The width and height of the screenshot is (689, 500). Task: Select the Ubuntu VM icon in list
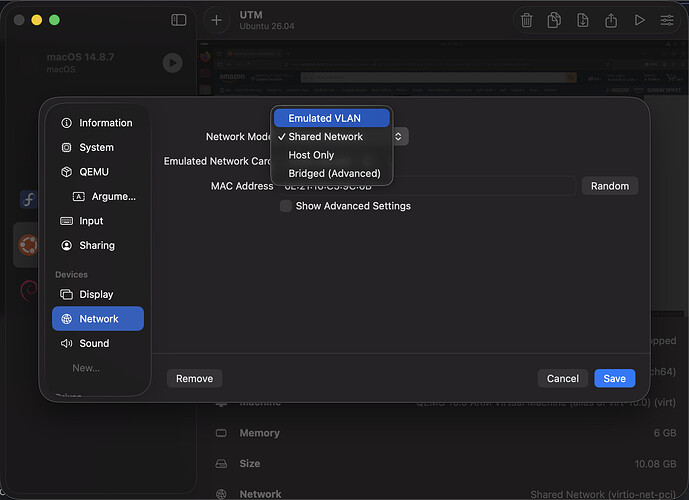pyautogui.click(x=29, y=245)
